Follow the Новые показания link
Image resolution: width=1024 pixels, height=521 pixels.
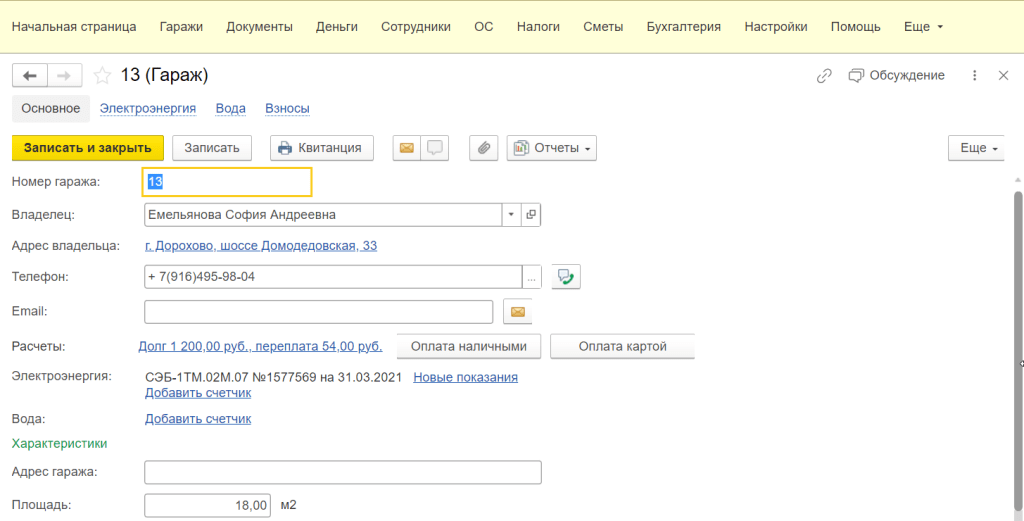(x=465, y=377)
